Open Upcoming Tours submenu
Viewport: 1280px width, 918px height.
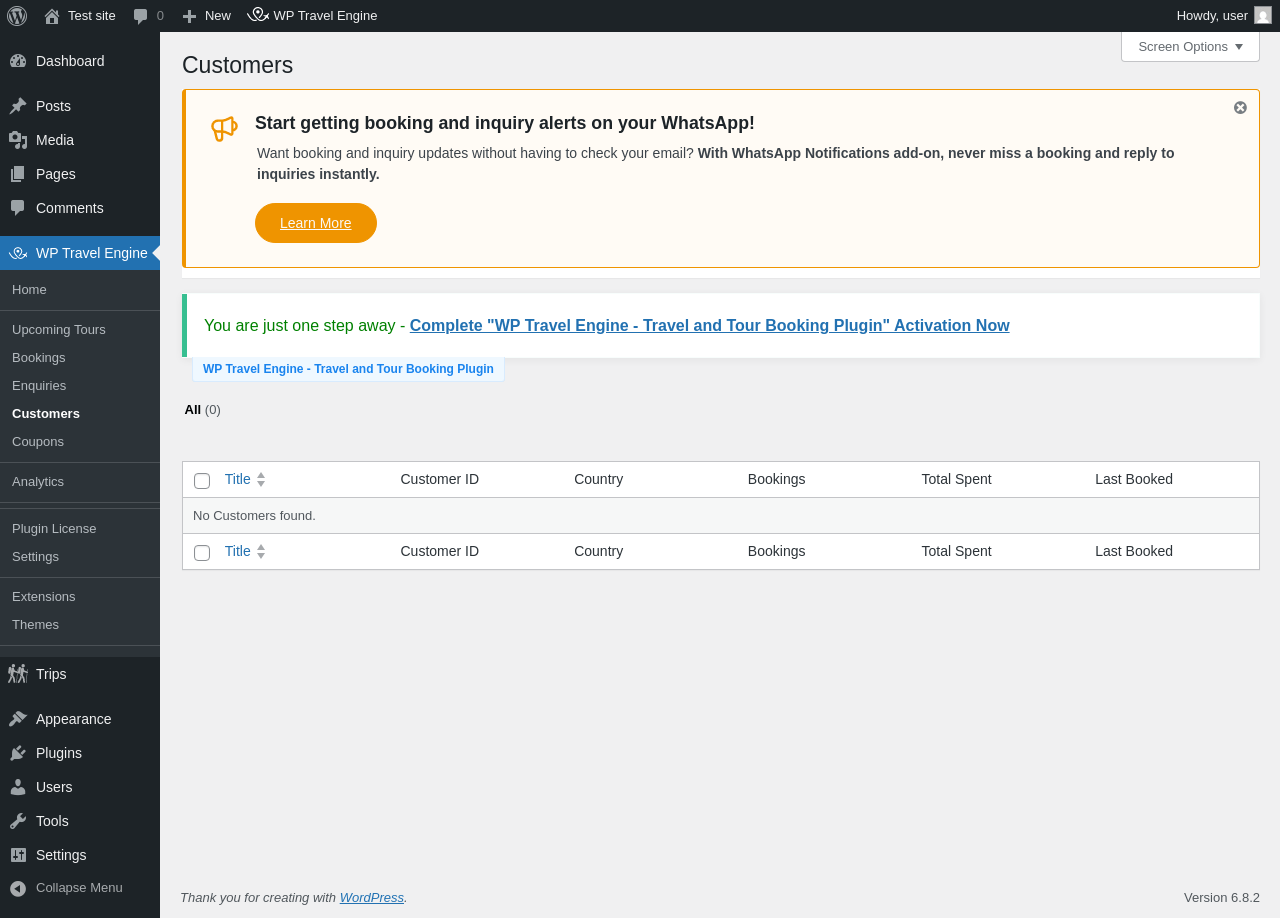58,330
